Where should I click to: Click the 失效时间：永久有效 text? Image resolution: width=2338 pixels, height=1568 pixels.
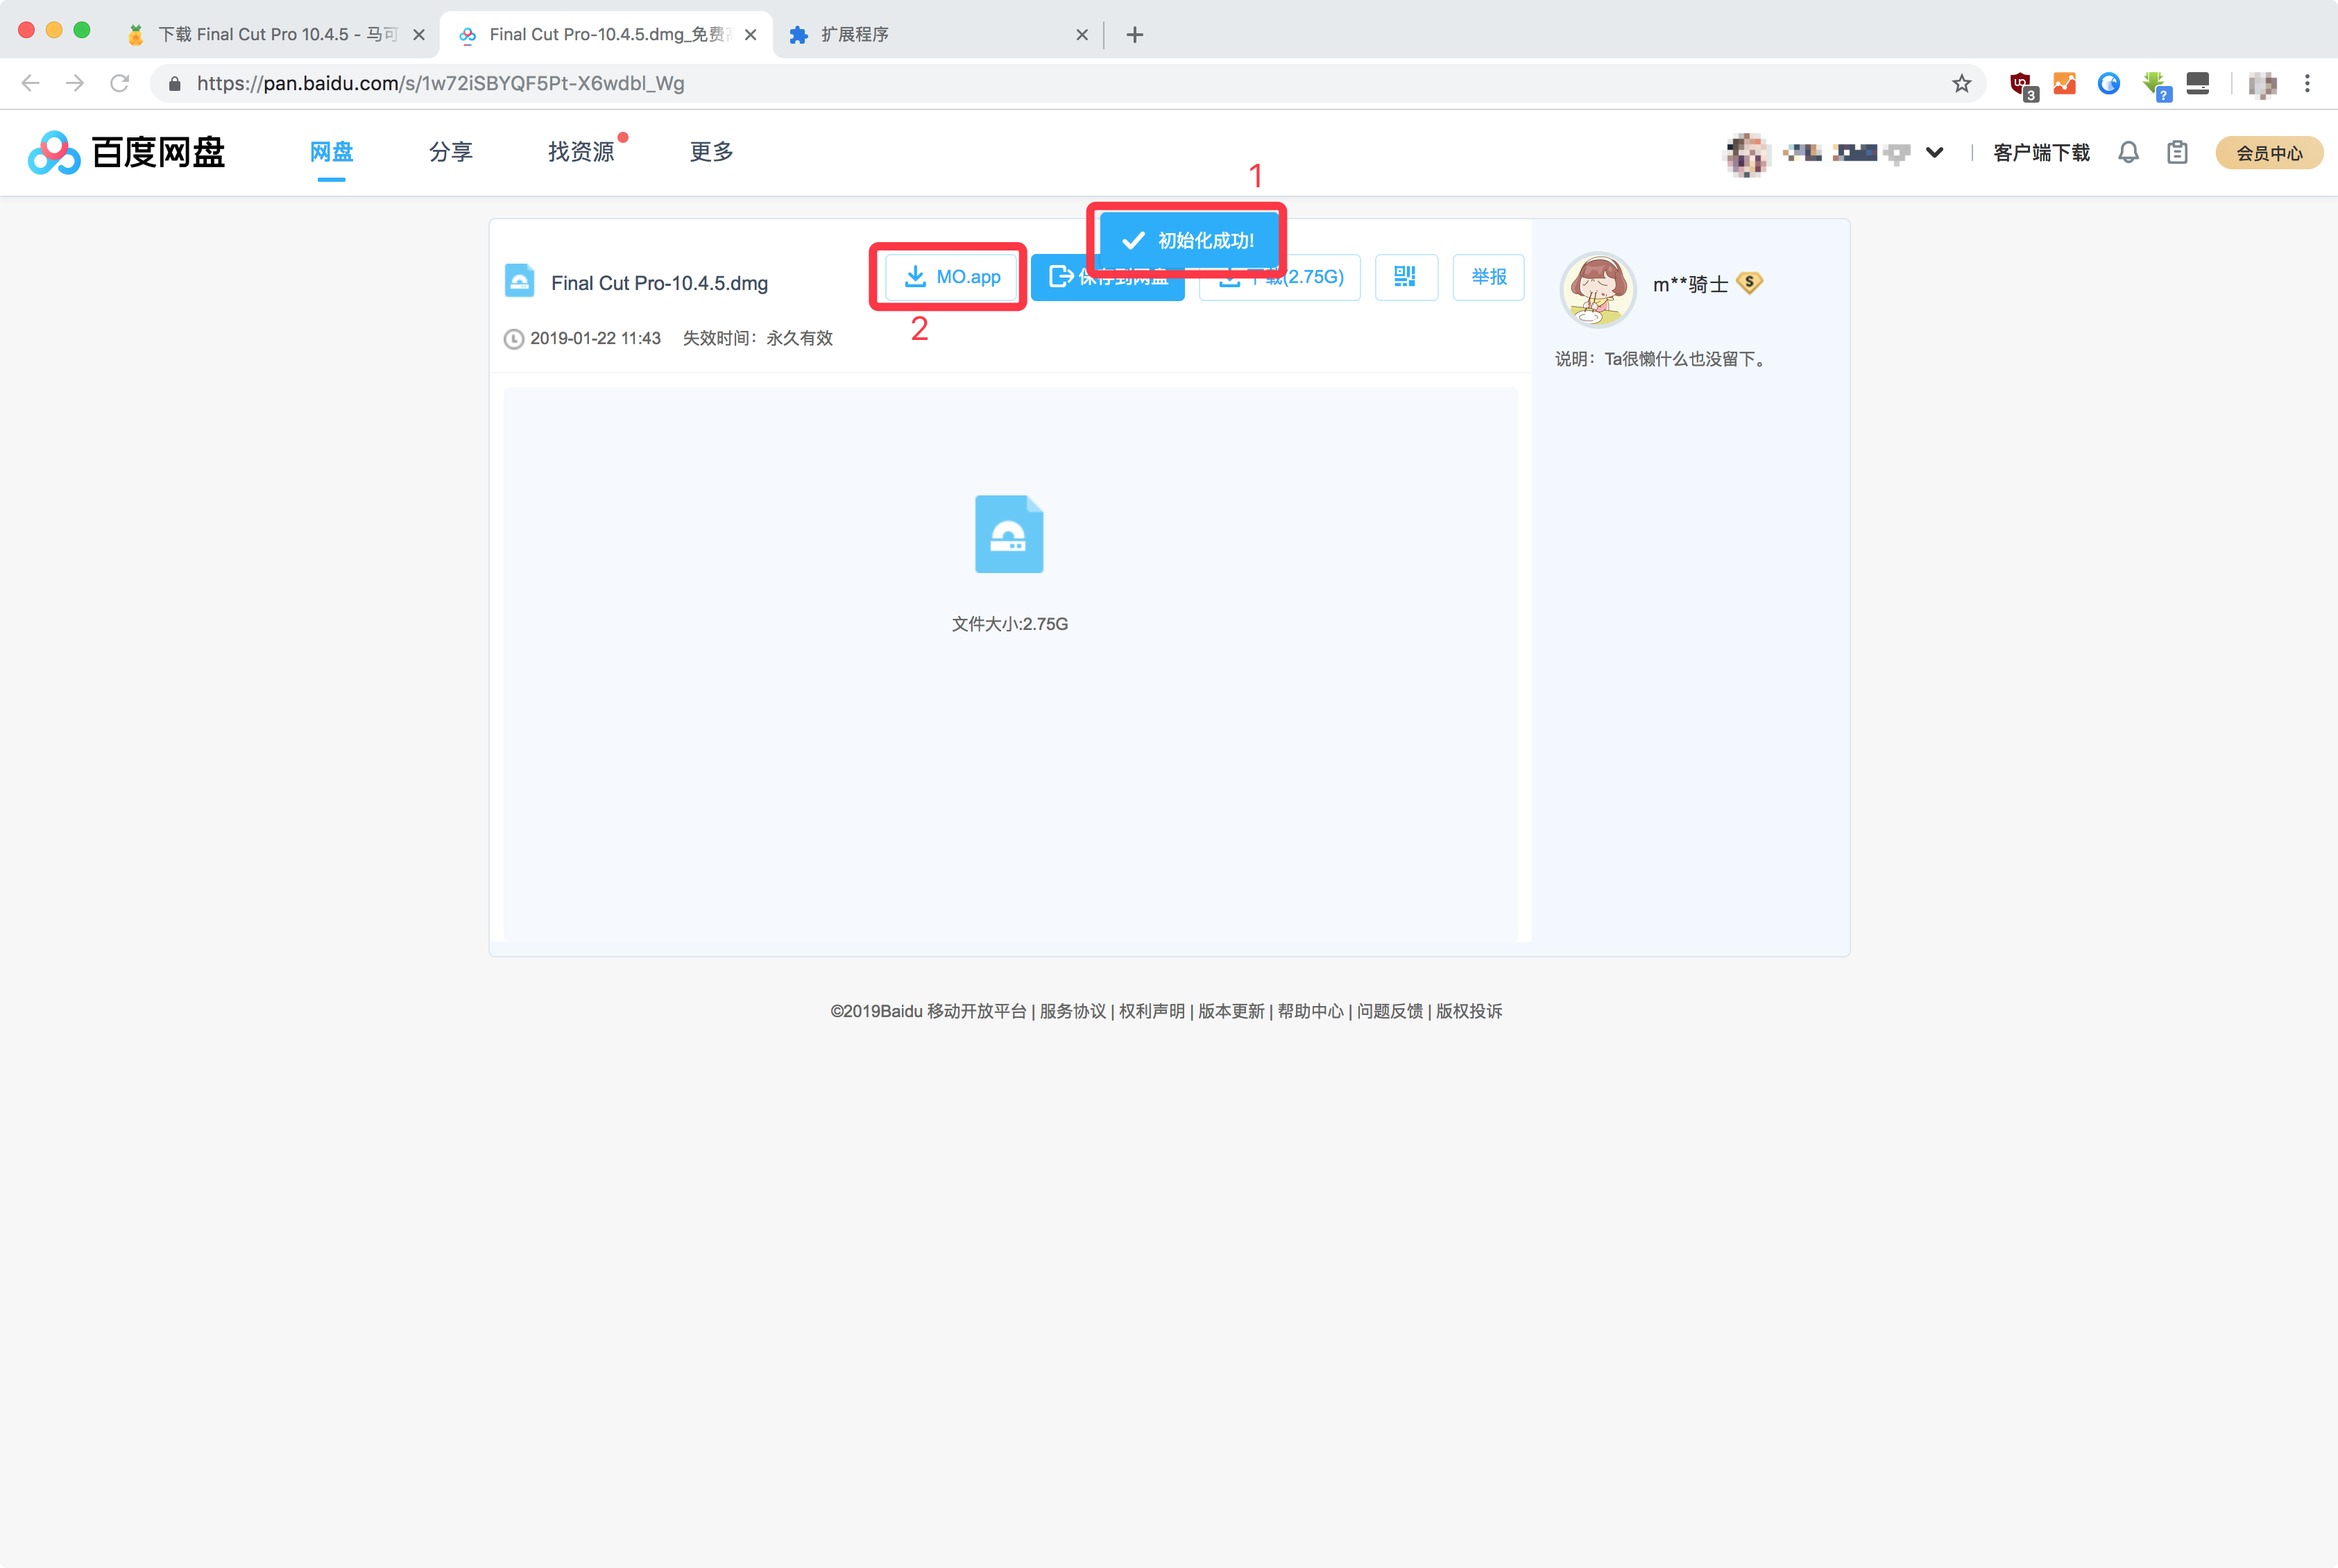coord(757,338)
